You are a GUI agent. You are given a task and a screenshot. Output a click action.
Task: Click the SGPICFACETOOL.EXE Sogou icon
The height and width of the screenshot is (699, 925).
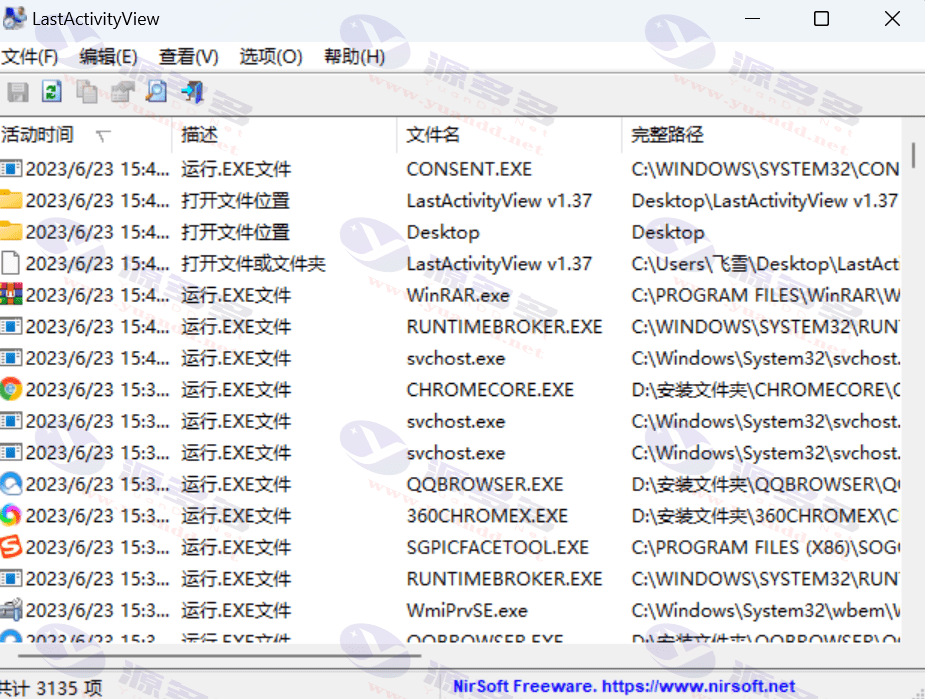(x=11, y=547)
